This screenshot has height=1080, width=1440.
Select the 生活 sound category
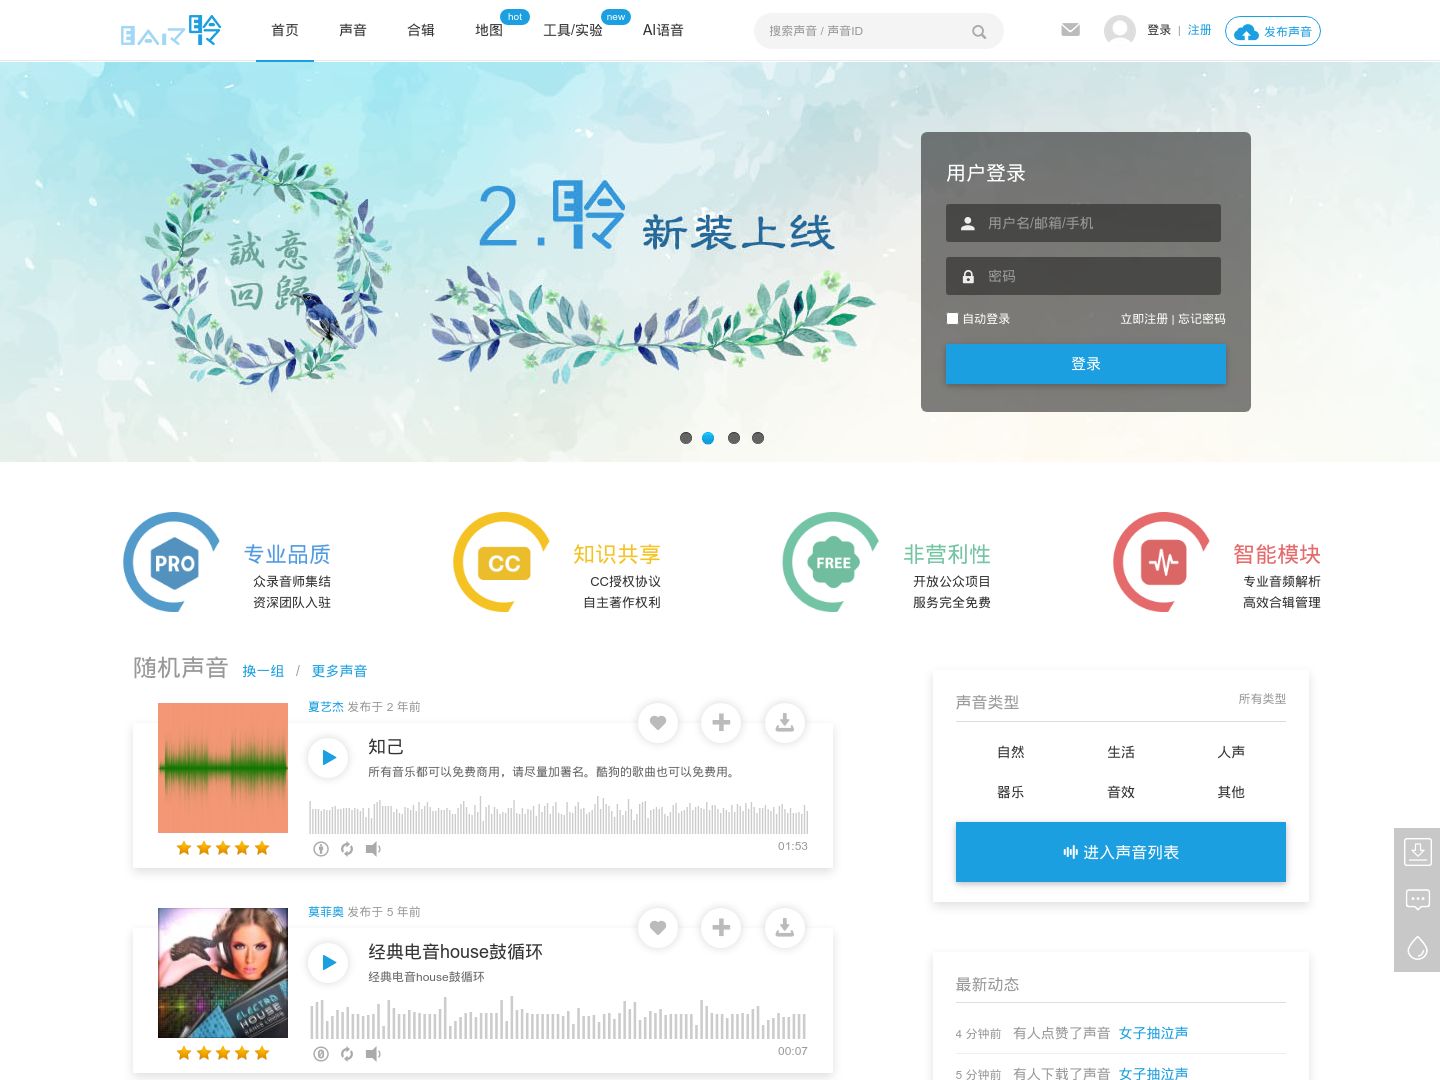(x=1121, y=752)
